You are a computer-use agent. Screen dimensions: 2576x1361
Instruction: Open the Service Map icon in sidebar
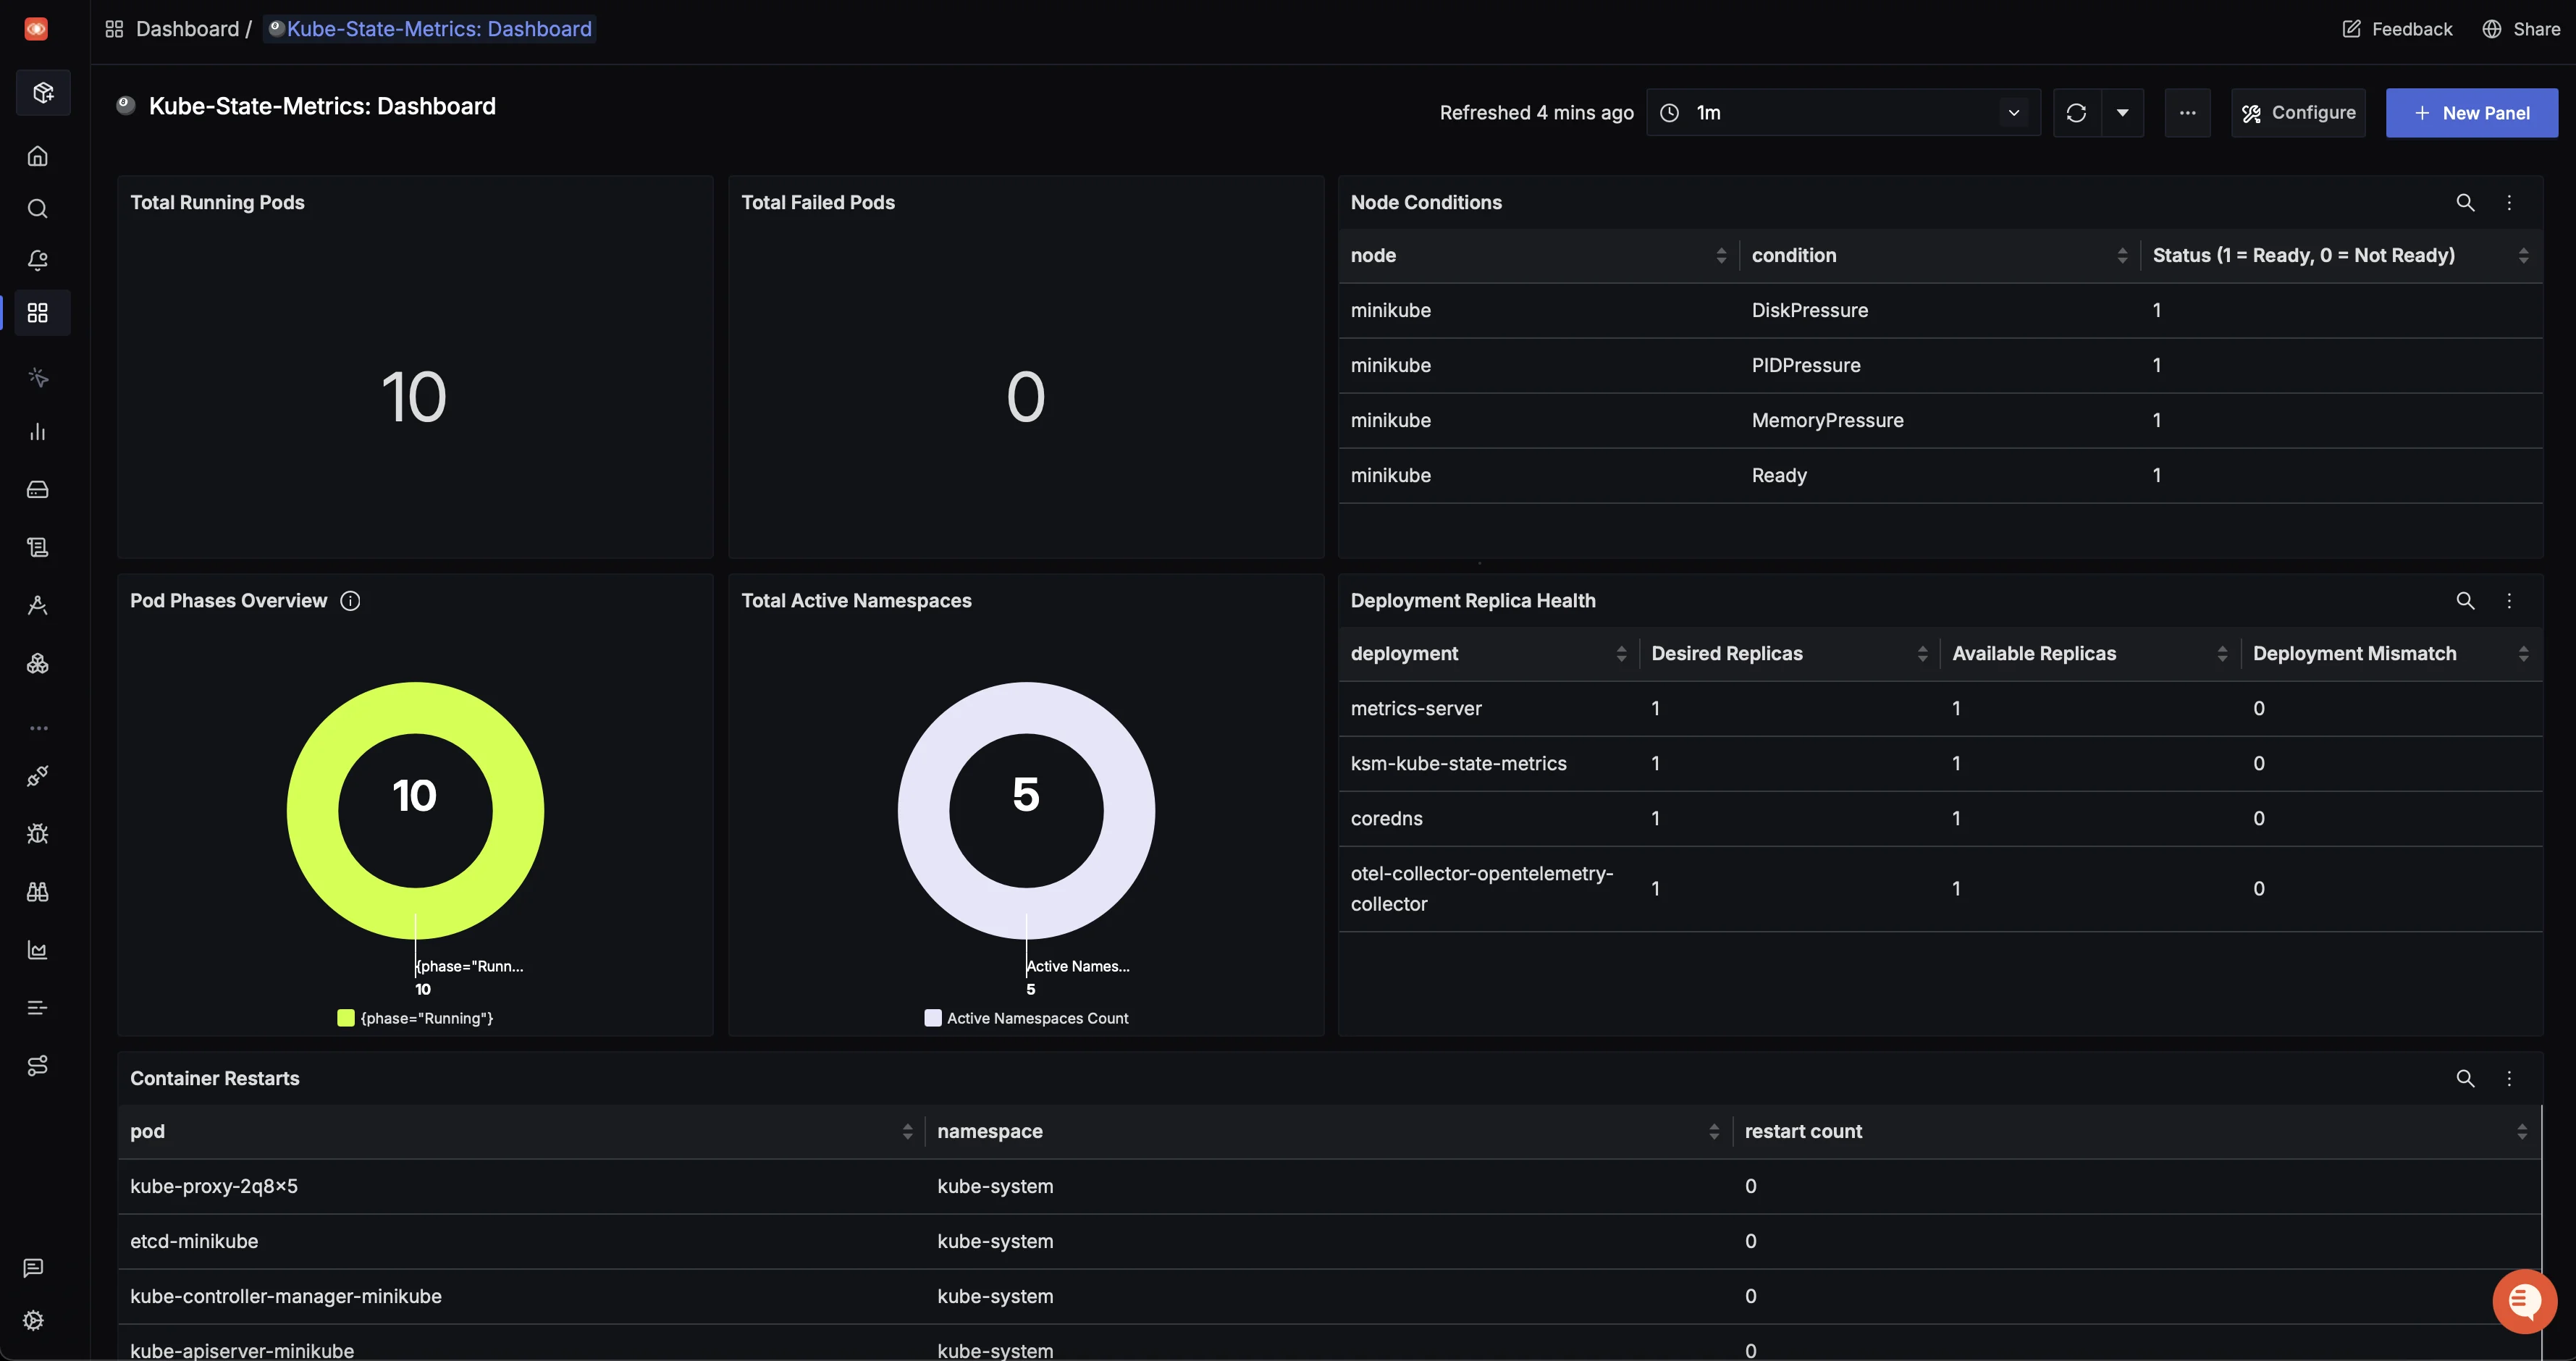pos(38,1065)
